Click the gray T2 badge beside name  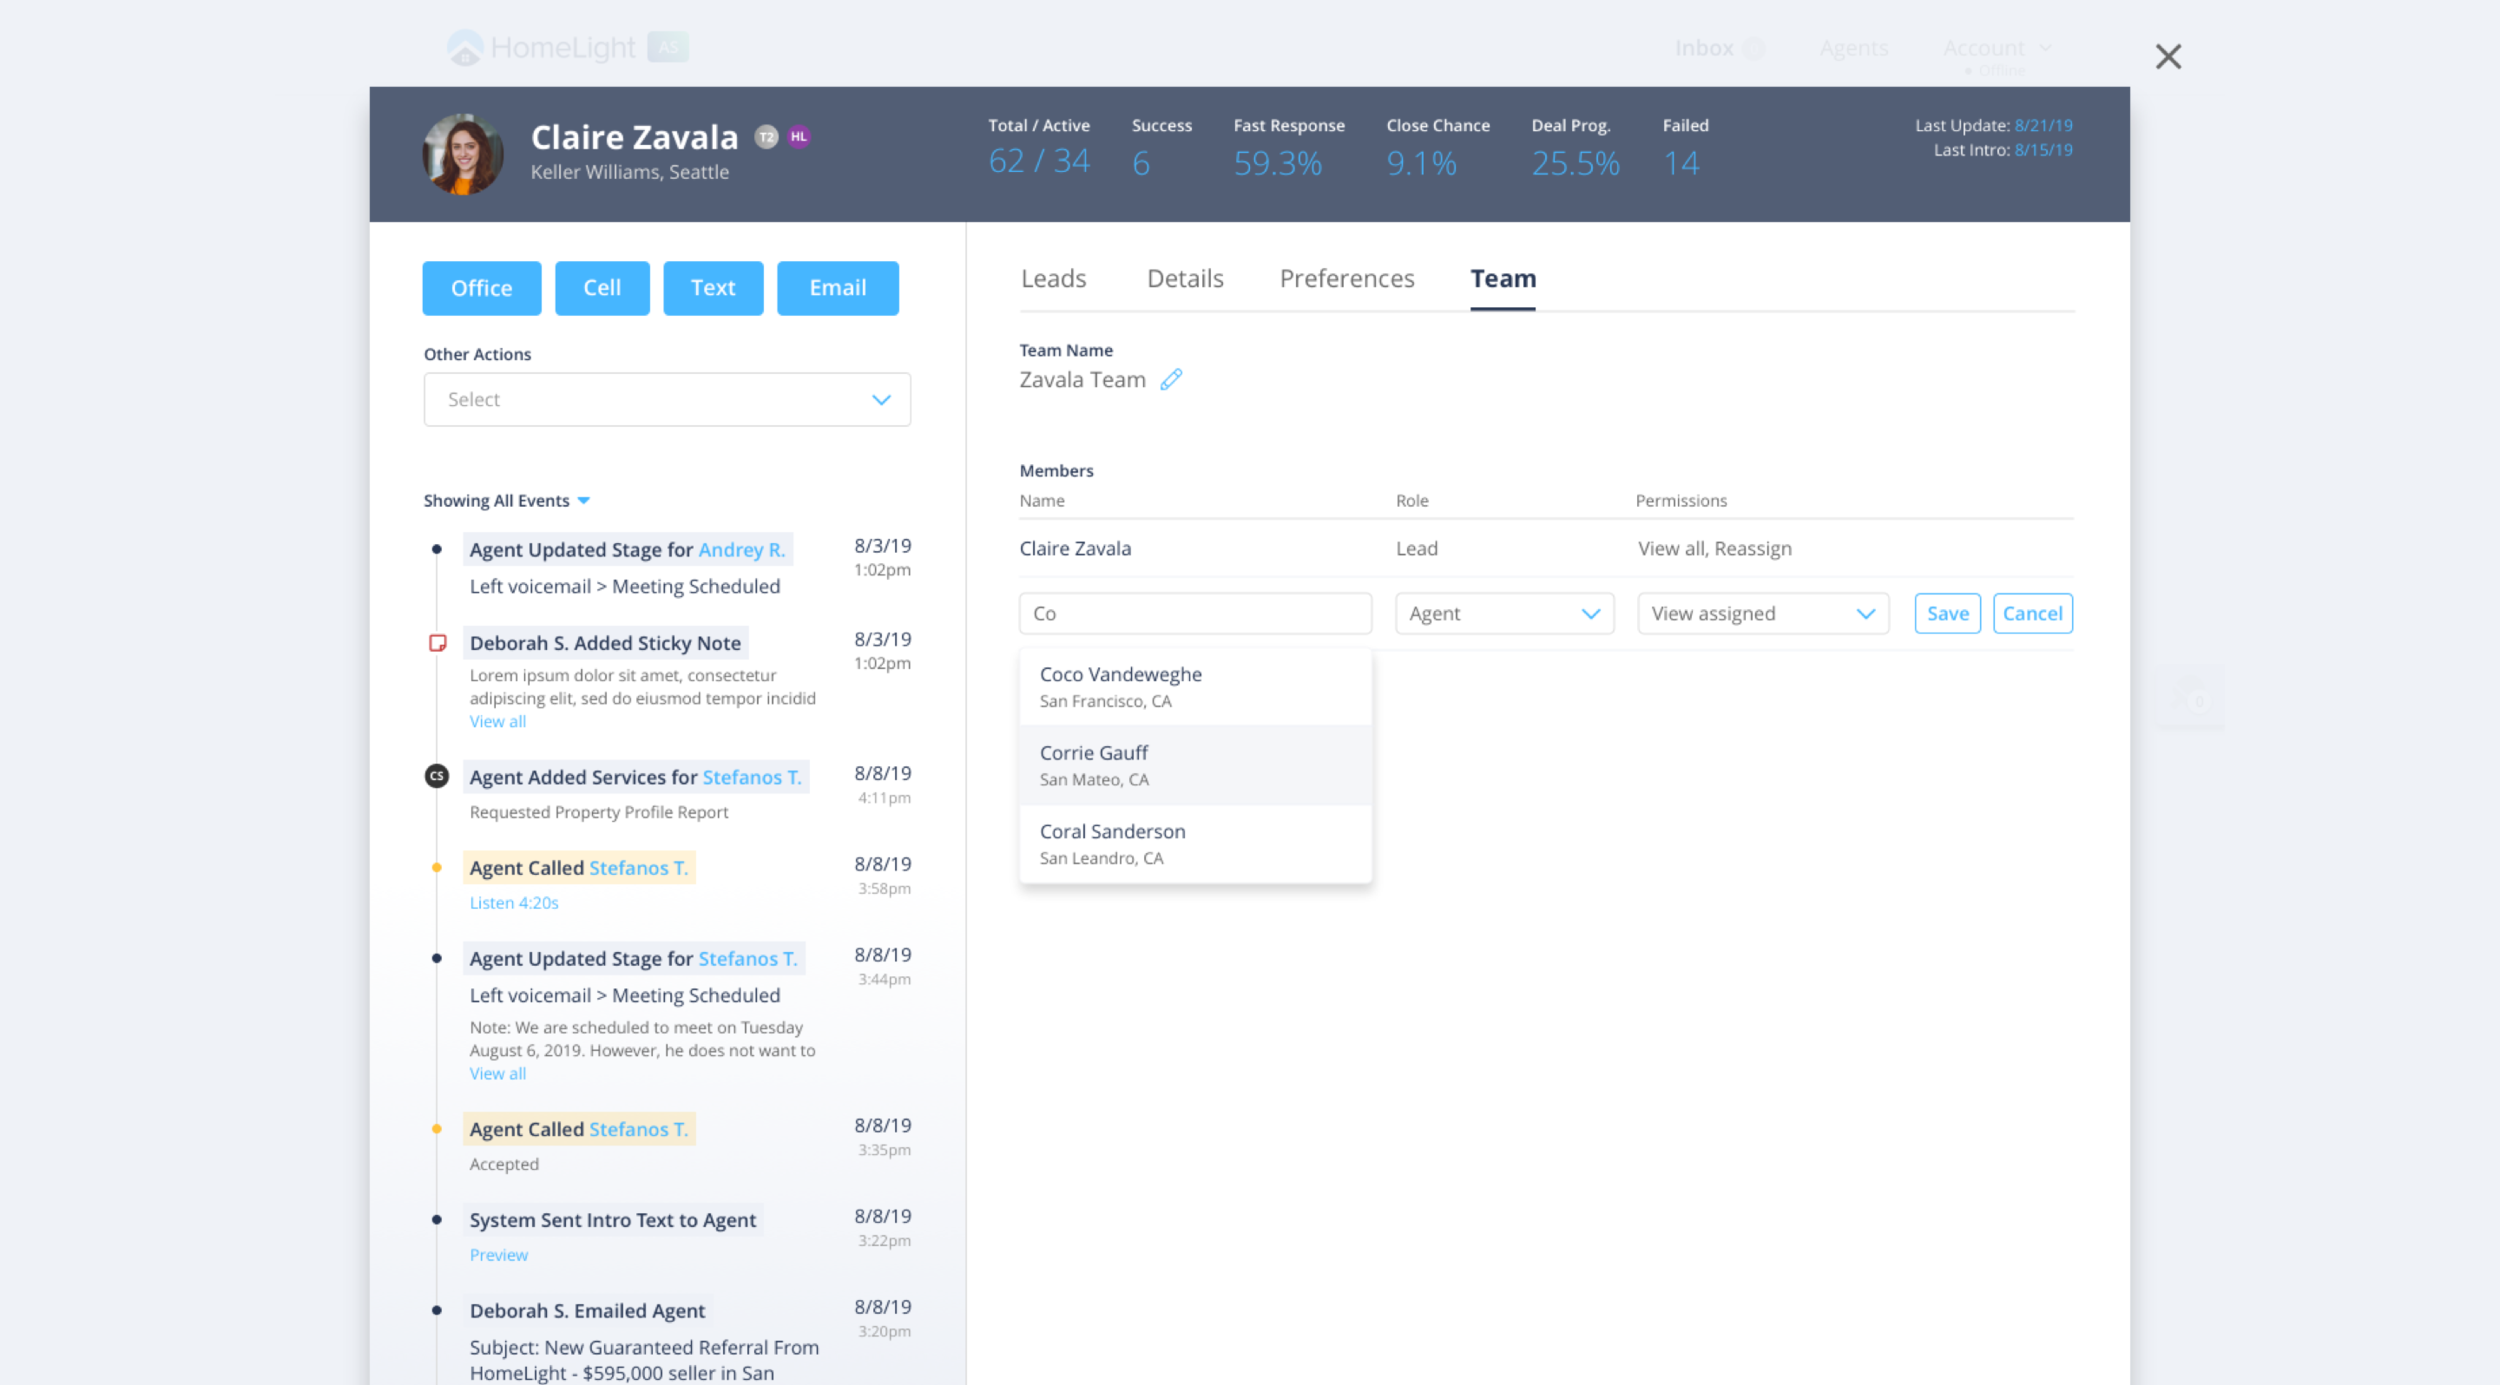click(x=766, y=137)
